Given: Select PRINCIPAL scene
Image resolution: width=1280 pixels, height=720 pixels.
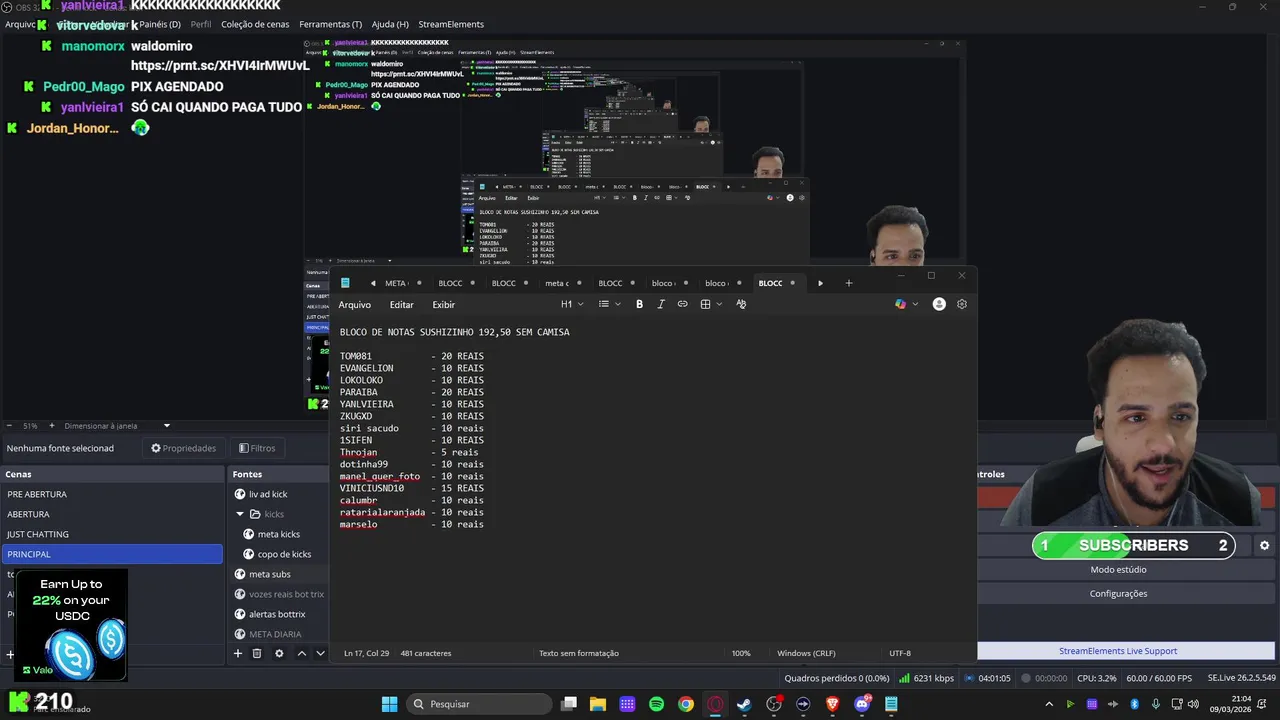Looking at the screenshot, I should point(112,554).
